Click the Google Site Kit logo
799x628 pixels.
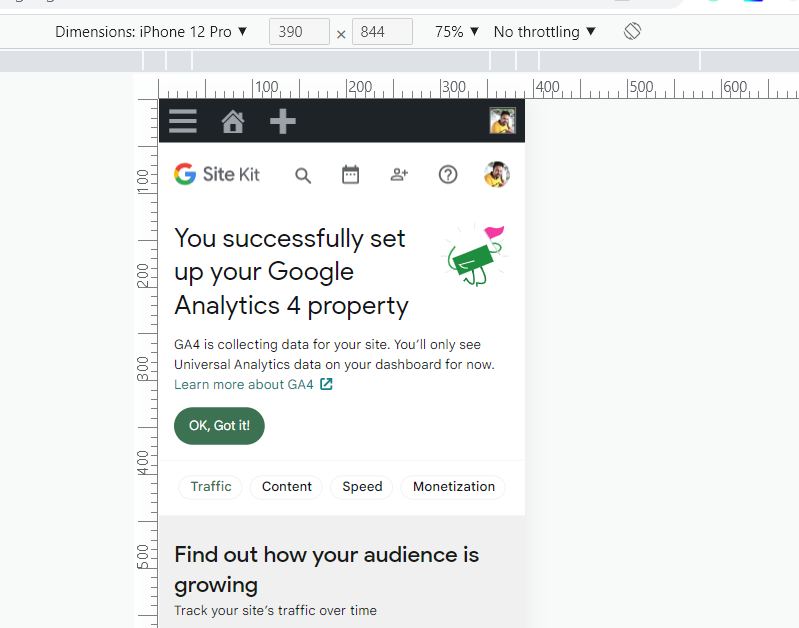point(217,174)
